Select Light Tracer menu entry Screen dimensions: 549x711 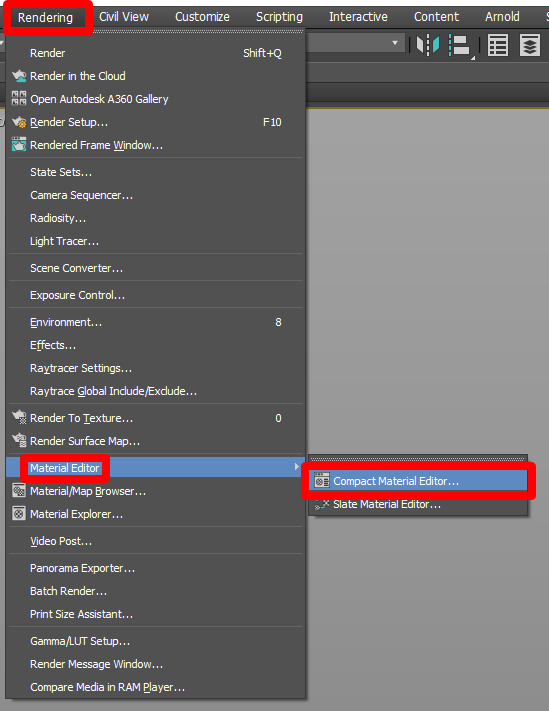155,242
